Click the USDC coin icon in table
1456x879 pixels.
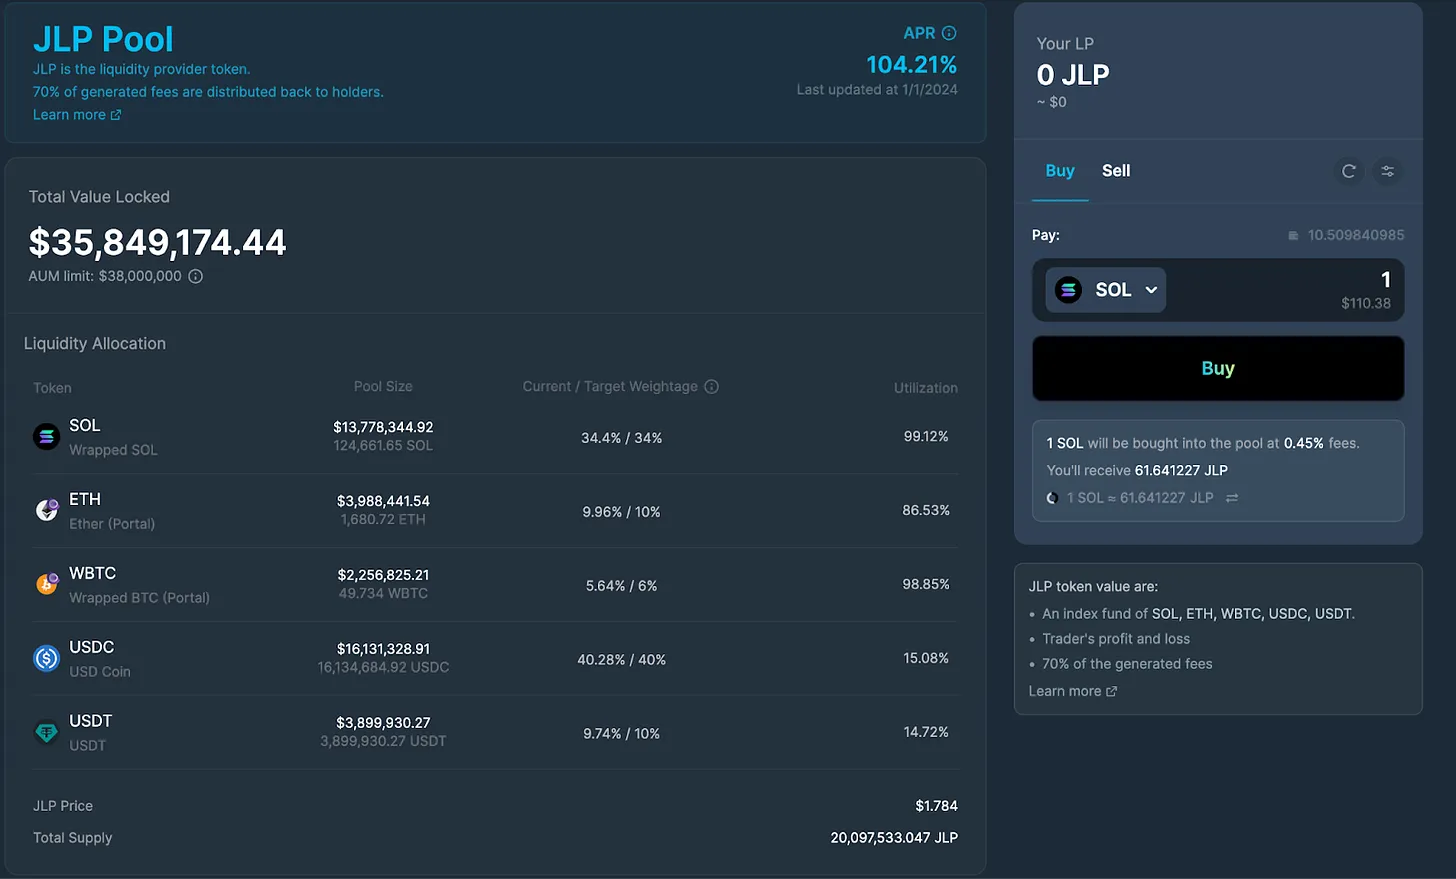pos(47,658)
